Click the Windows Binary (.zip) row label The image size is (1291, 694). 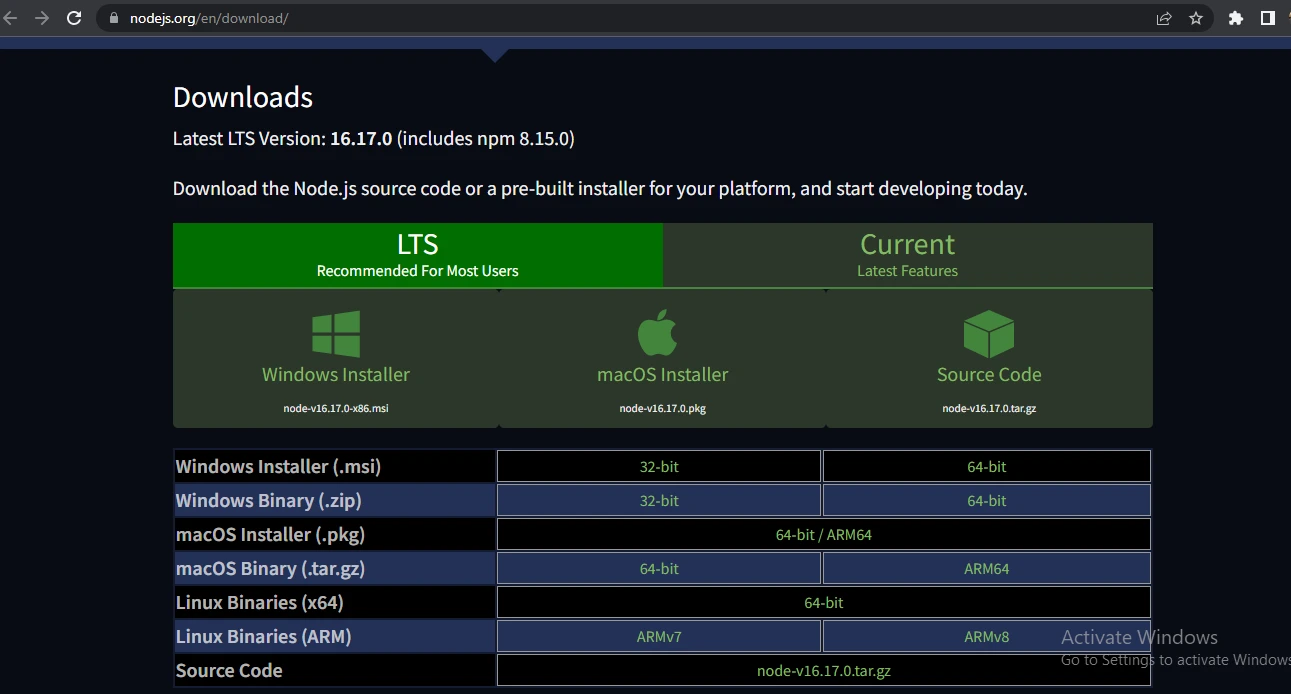268,501
